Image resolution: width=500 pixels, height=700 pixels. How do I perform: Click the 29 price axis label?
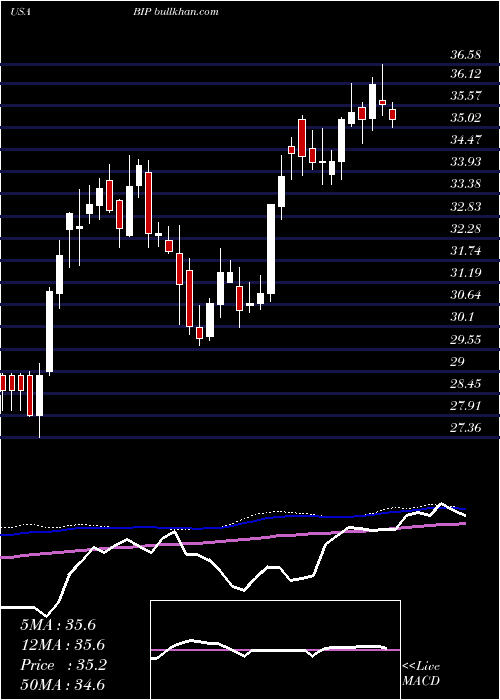point(458,362)
